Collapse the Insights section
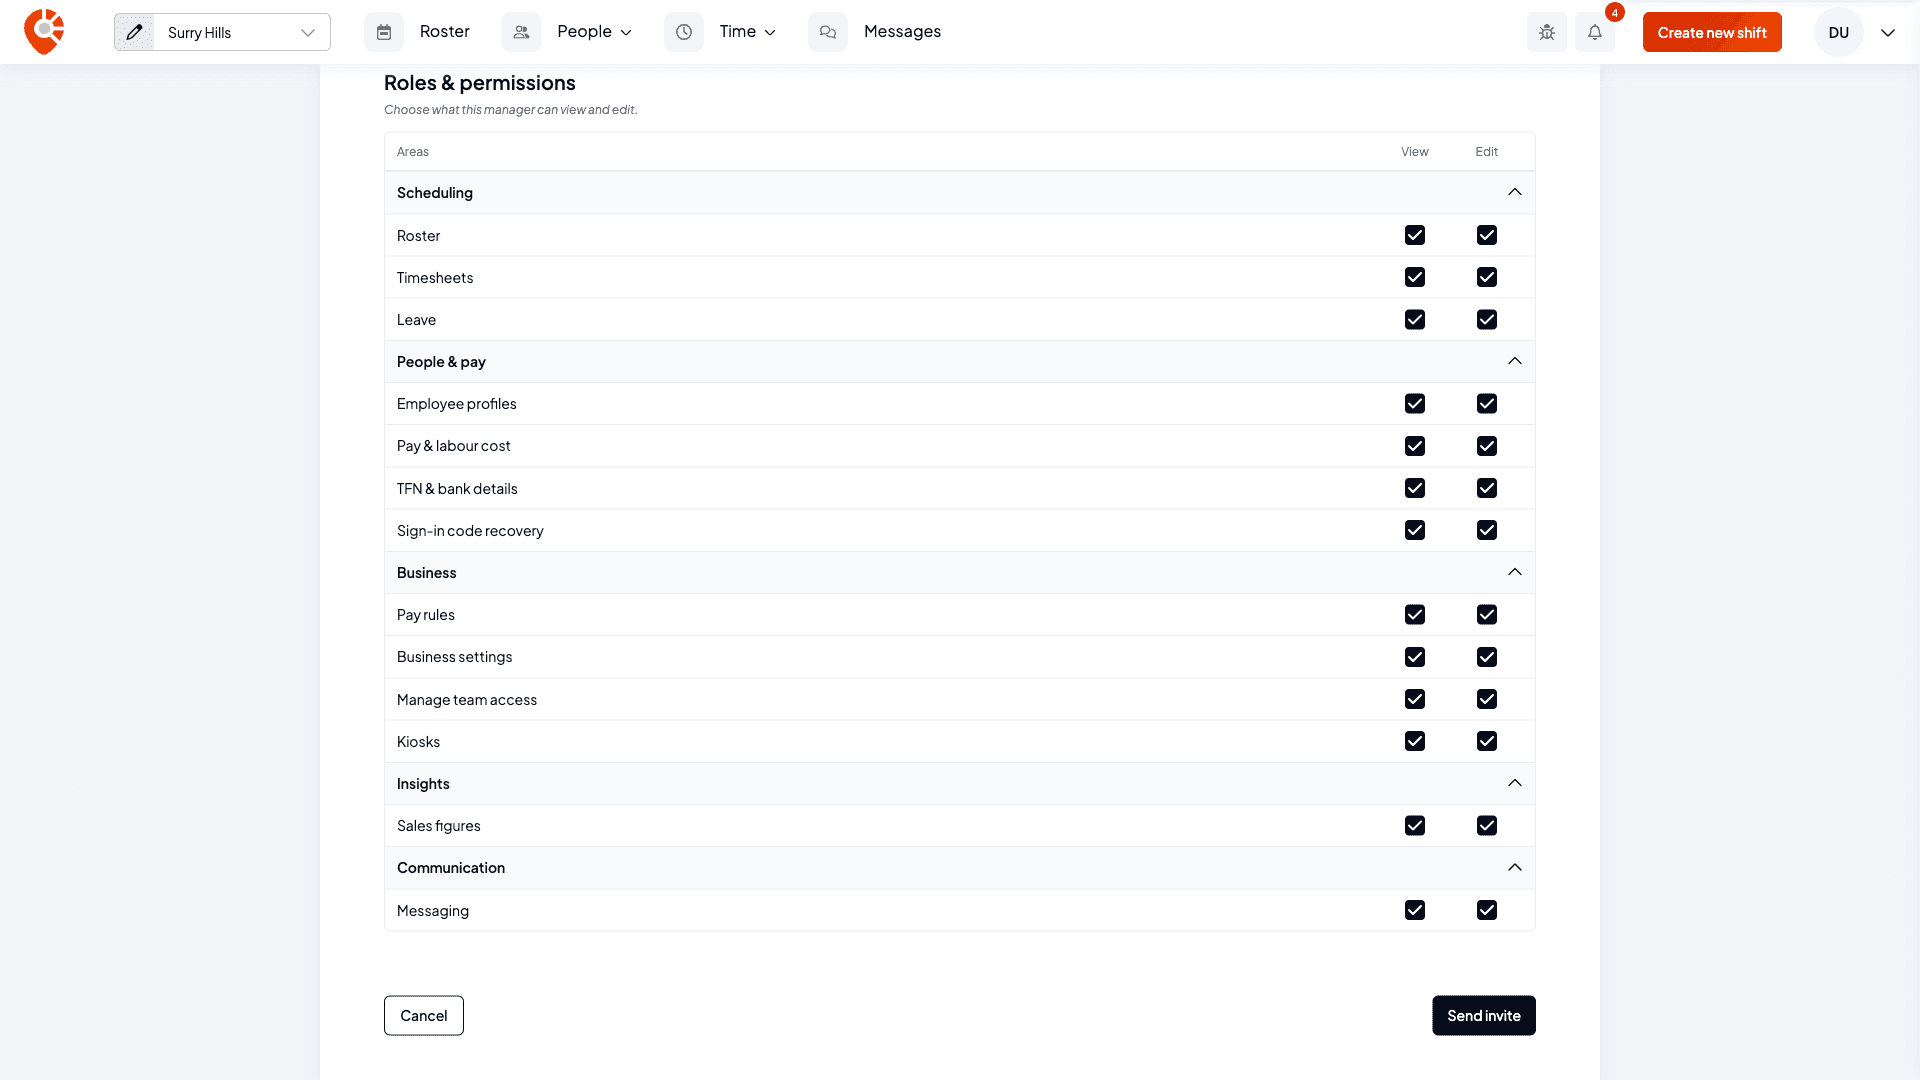Screen dimensions: 1920x1080 [x=1515, y=783]
